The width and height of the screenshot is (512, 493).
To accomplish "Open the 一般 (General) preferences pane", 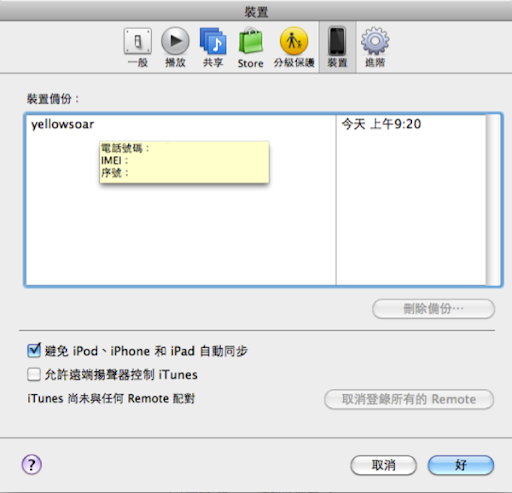I will coord(138,47).
